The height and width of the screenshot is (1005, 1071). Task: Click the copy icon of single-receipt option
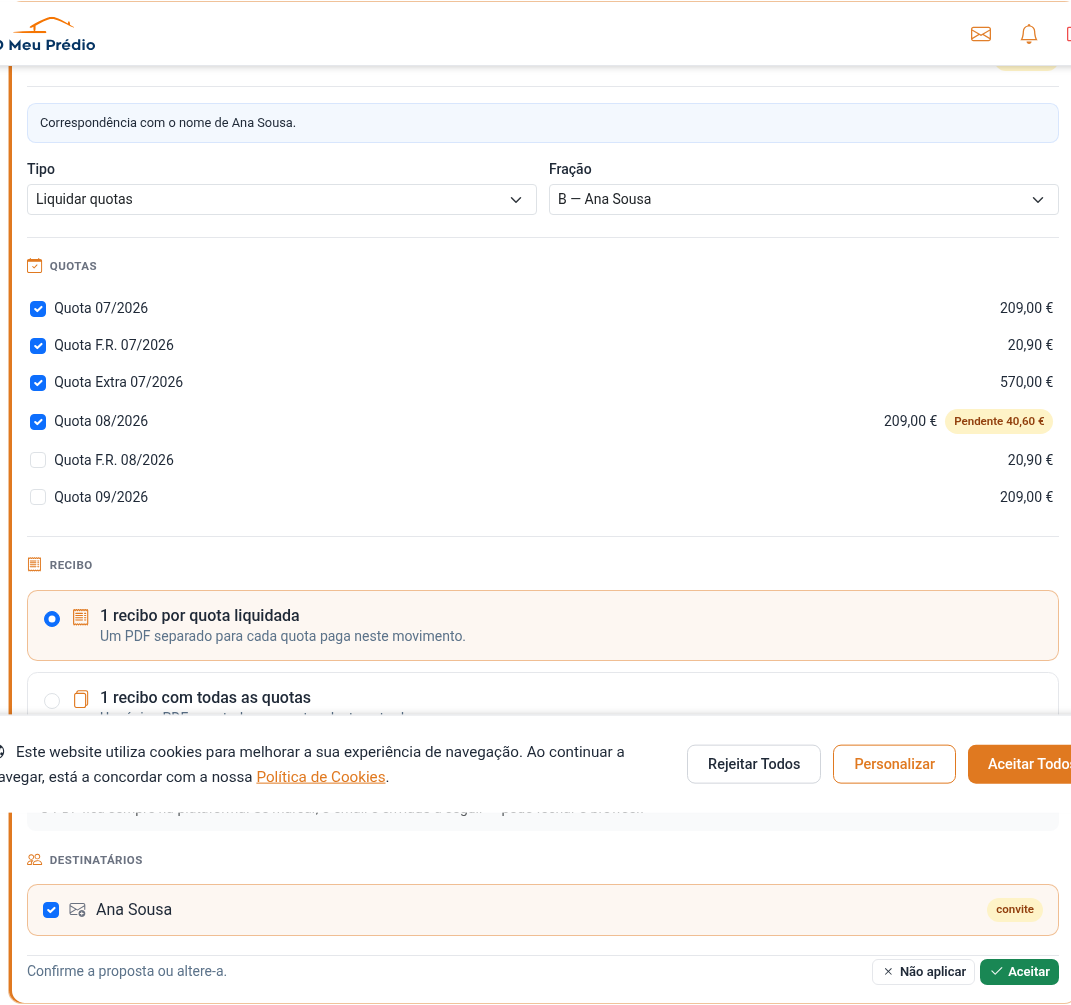[81, 699]
